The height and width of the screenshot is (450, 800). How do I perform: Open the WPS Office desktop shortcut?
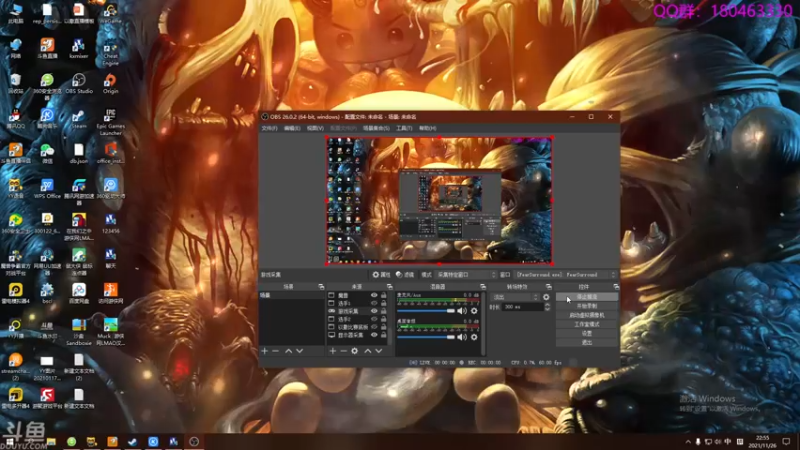[x=47, y=189]
